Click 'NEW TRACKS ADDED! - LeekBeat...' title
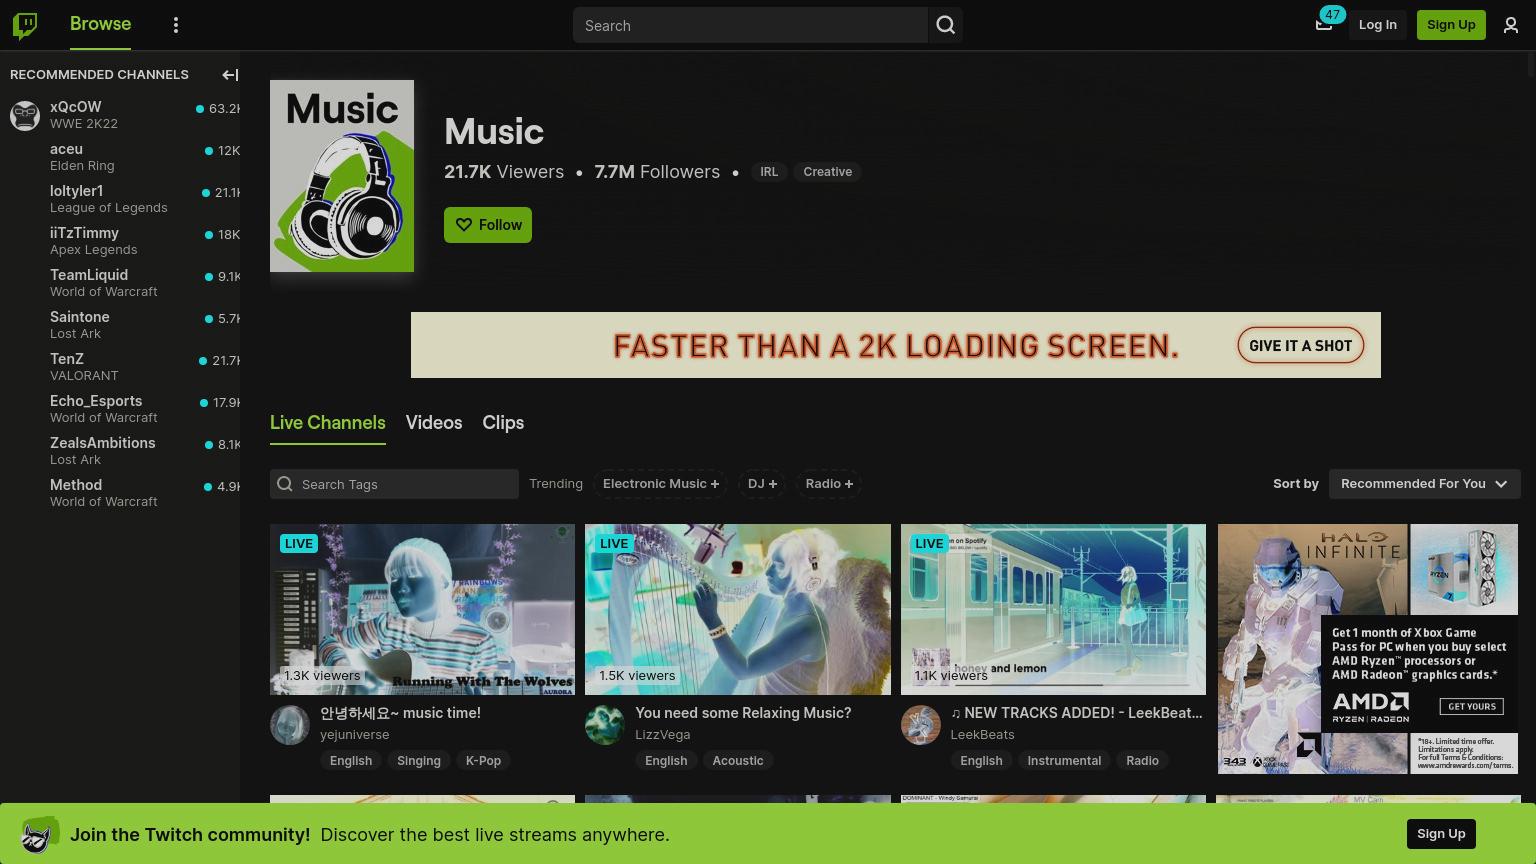This screenshot has height=864, width=1536. click(1077, 713)
